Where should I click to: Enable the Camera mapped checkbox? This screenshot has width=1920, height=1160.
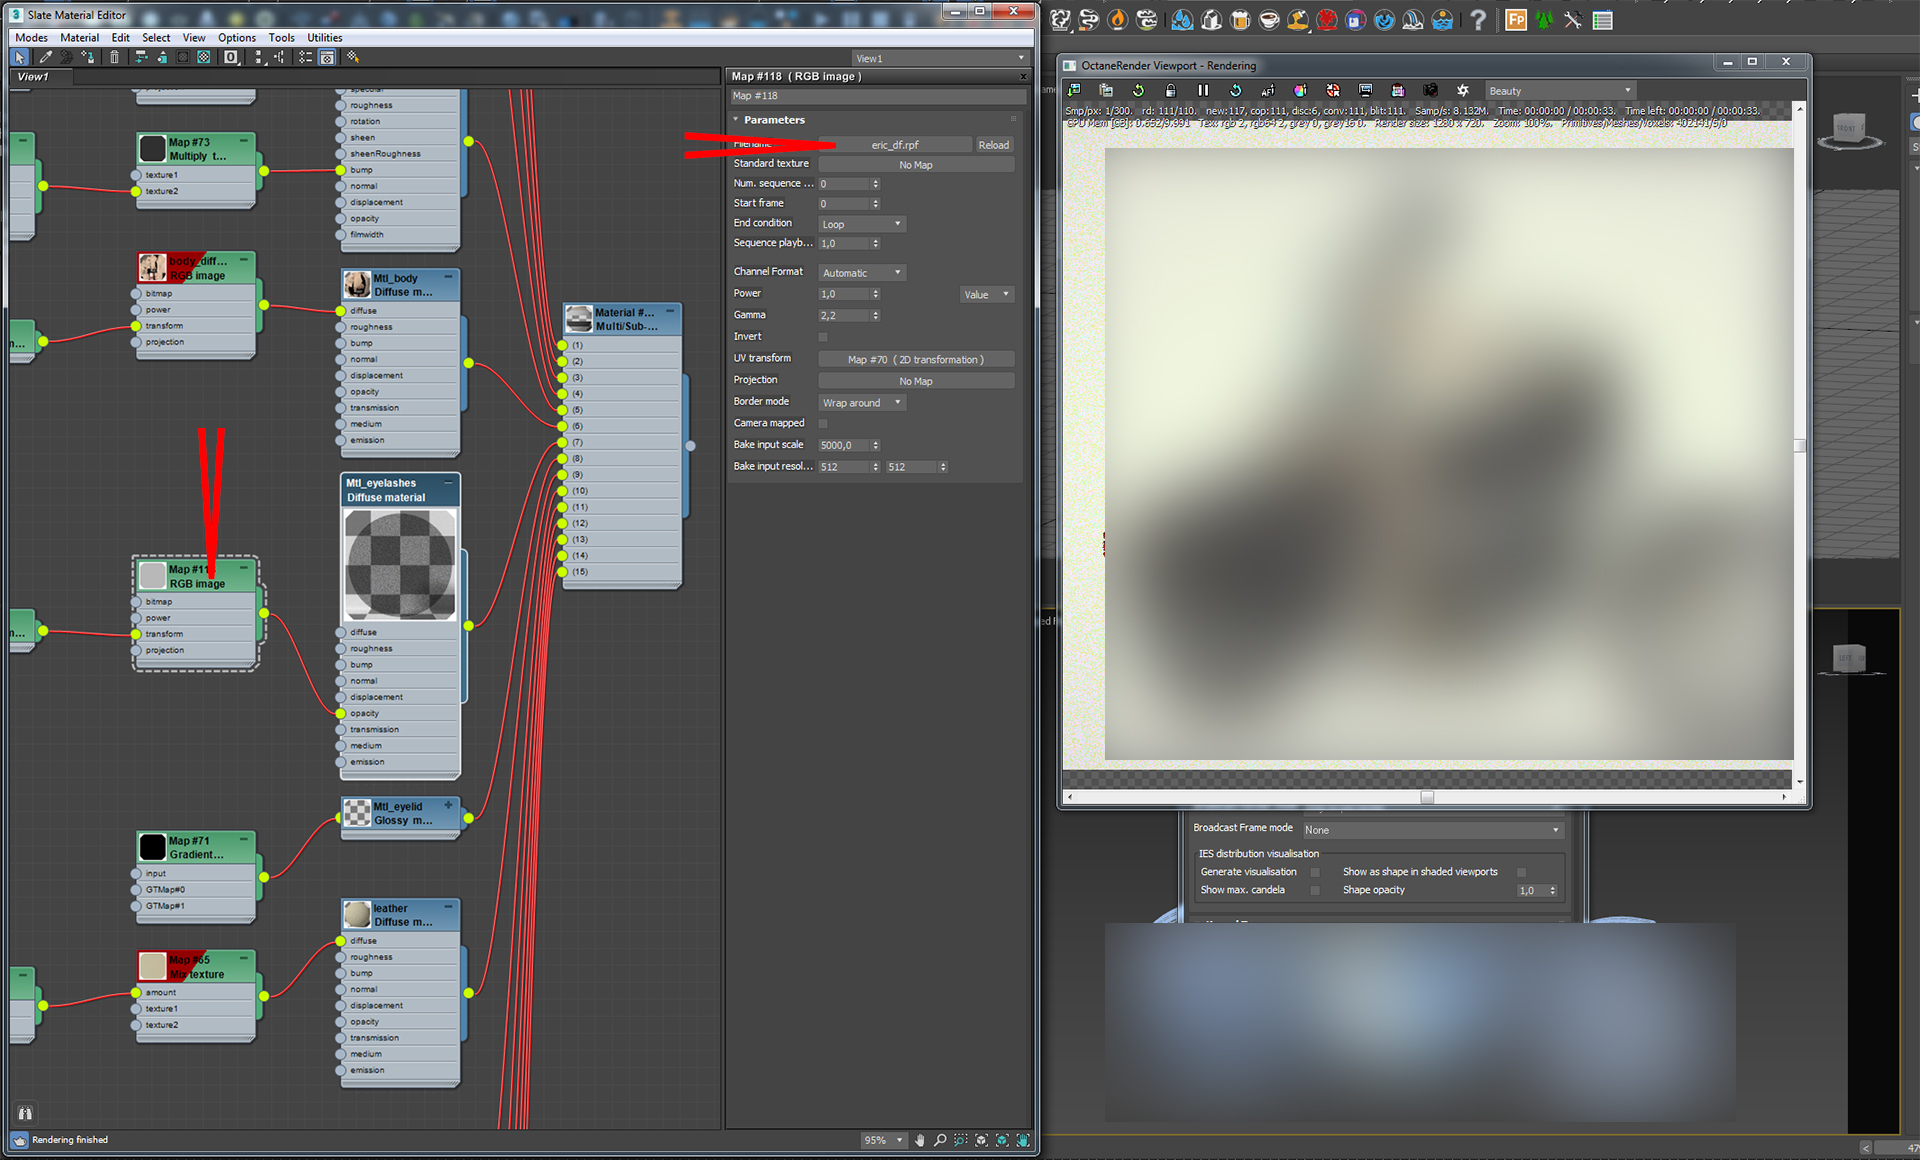[x=823, y=424]
